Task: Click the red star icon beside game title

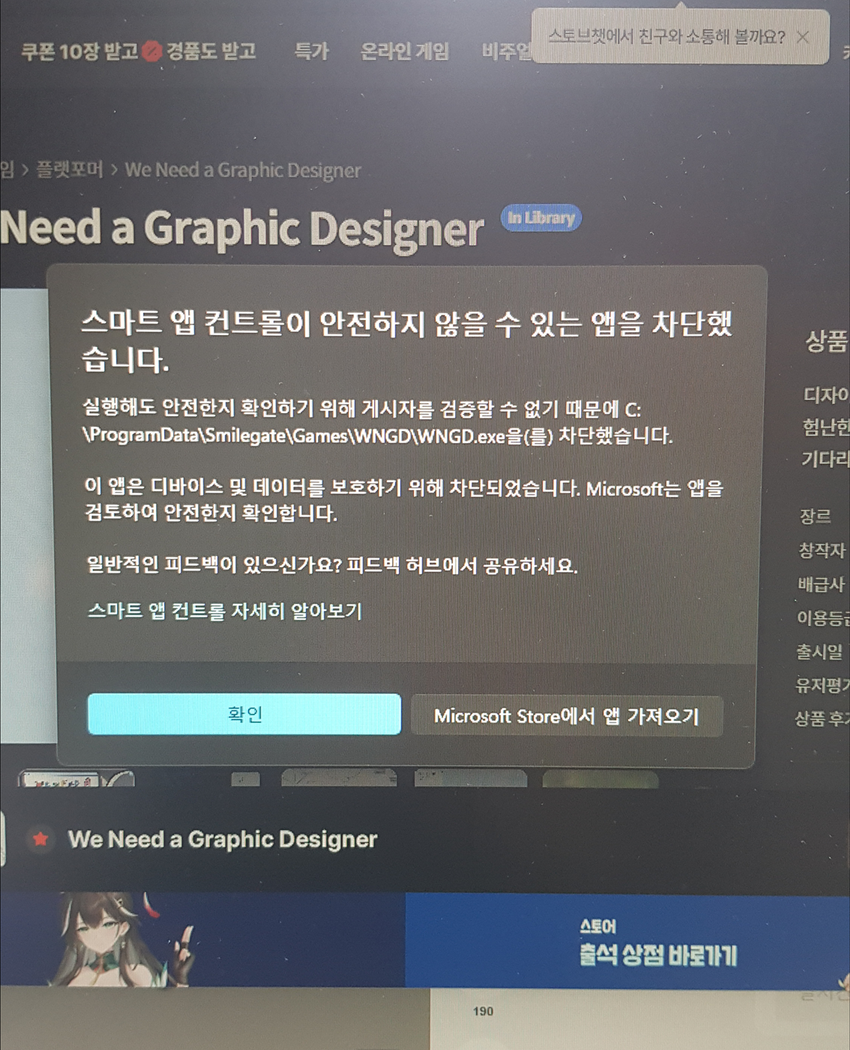Action: coord(40,838)
